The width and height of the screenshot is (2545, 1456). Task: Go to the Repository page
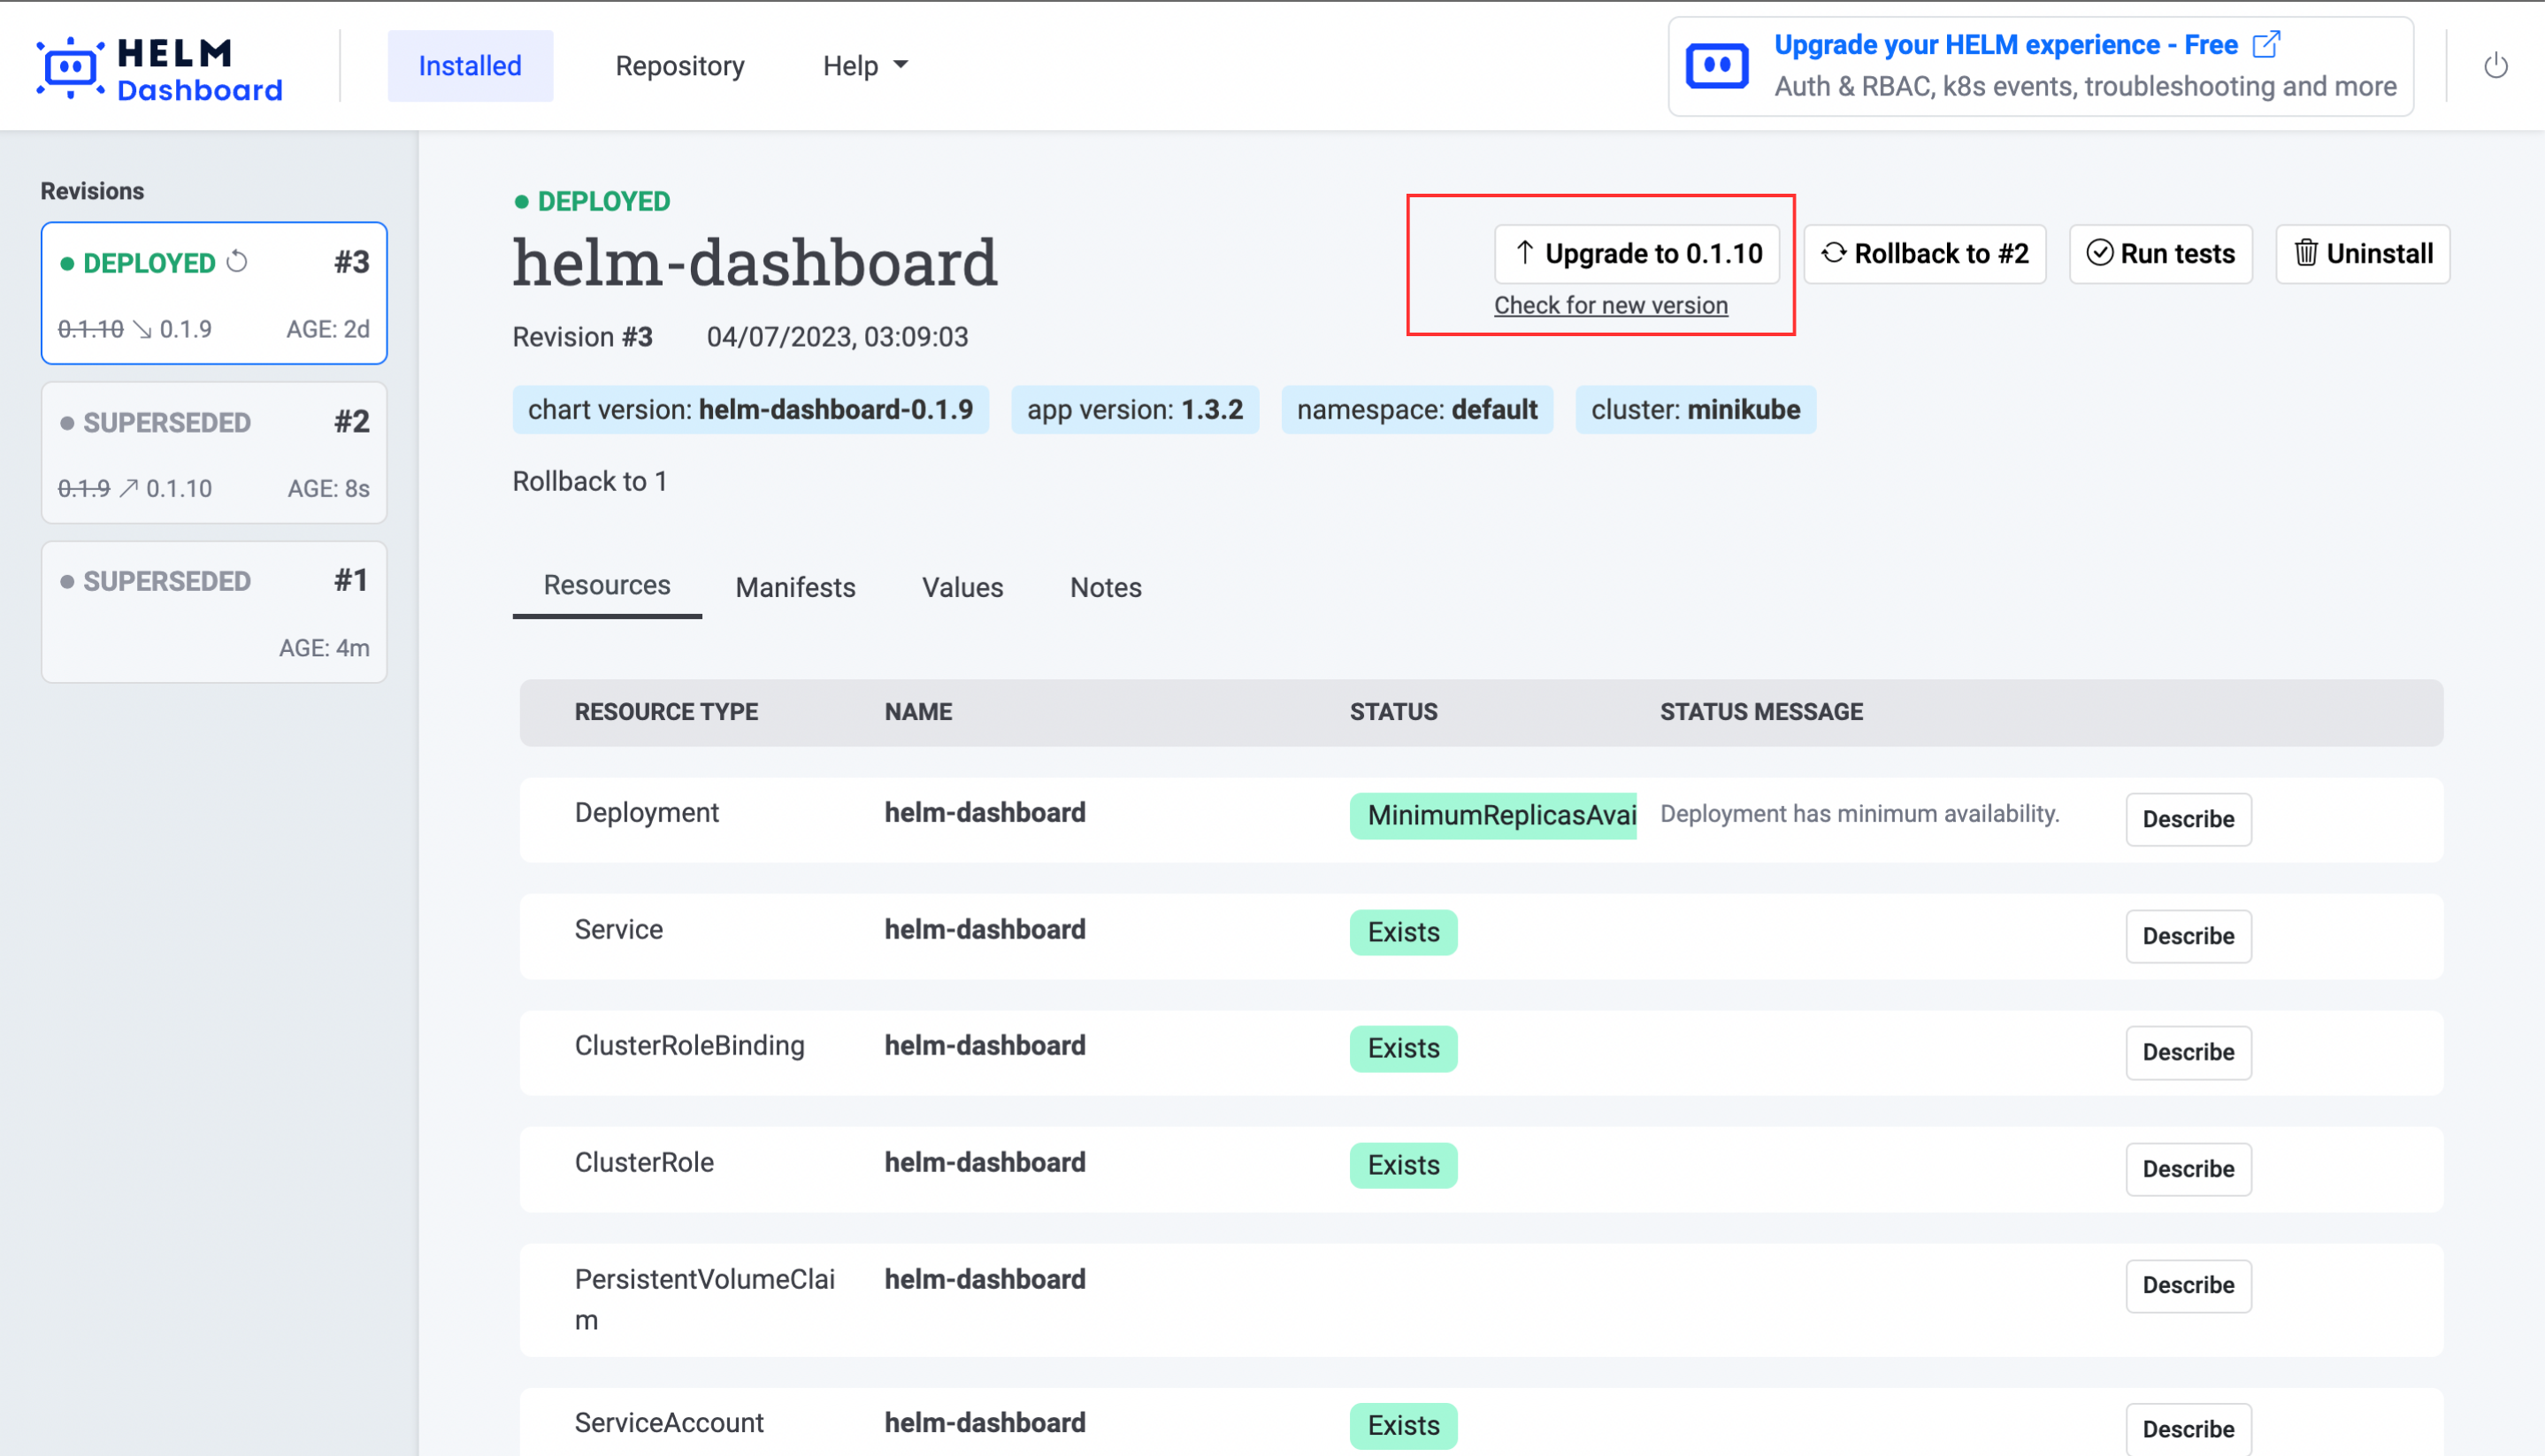(x=679, y=66)
